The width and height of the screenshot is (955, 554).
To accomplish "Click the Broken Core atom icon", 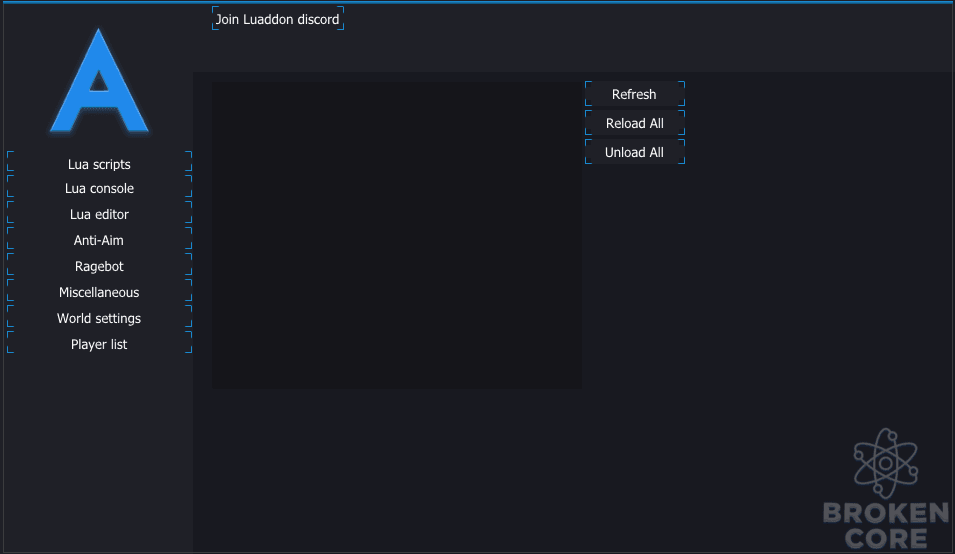I will point(886,463).
